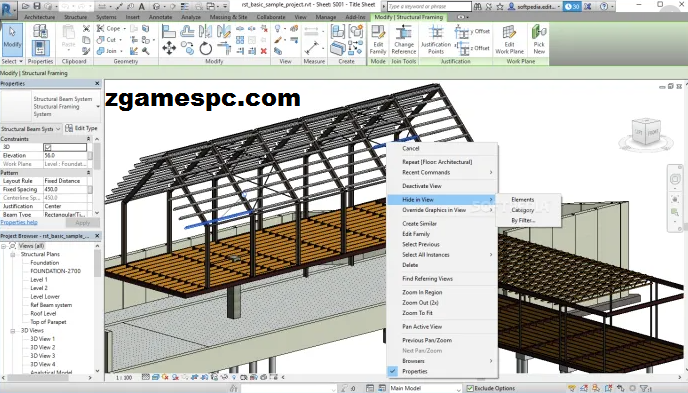This screenshot has width=688, height=393.
Task: Click the Apply button in Properties
Action: tap(82, 223)
